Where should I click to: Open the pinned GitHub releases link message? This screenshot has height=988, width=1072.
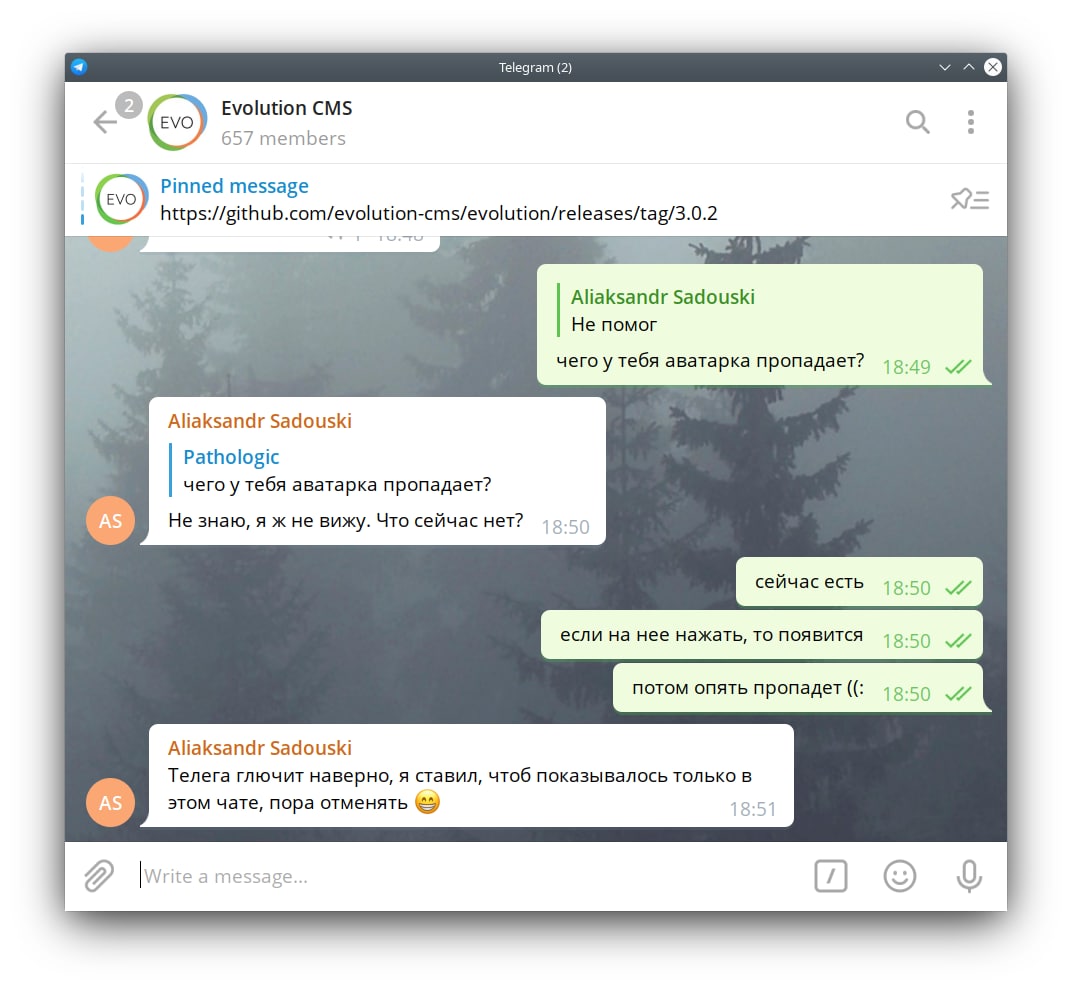[439, 213]
